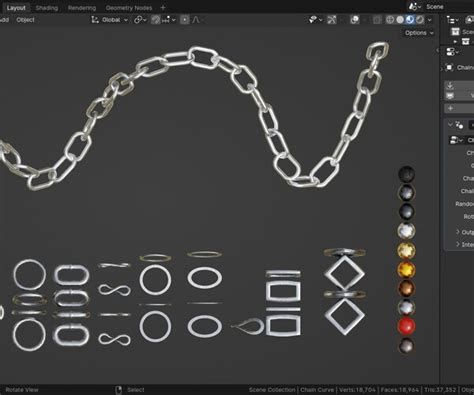Add a modifier with plus button
This screenshot has height=395, width=474.
tap(450, 108)
